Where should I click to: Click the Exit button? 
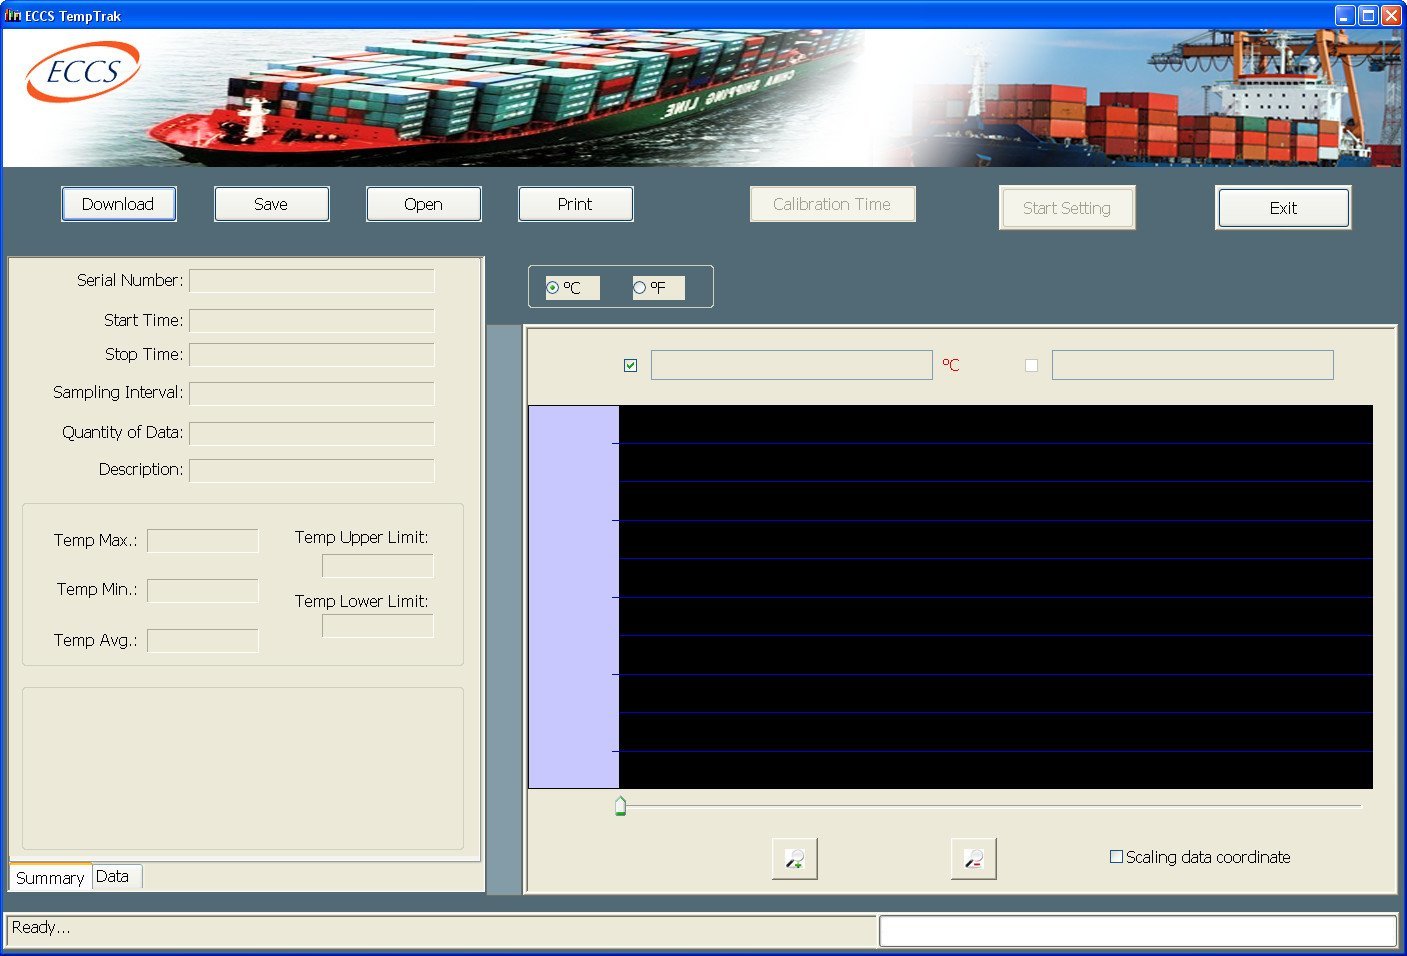1283,208
